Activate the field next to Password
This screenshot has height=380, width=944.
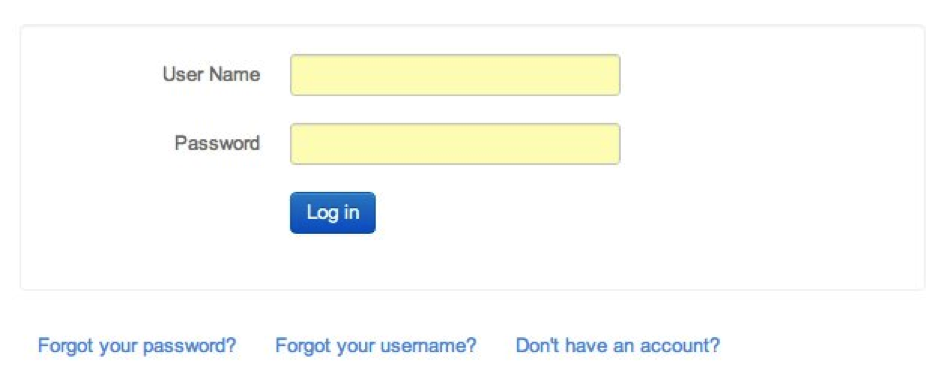(455, 144)
